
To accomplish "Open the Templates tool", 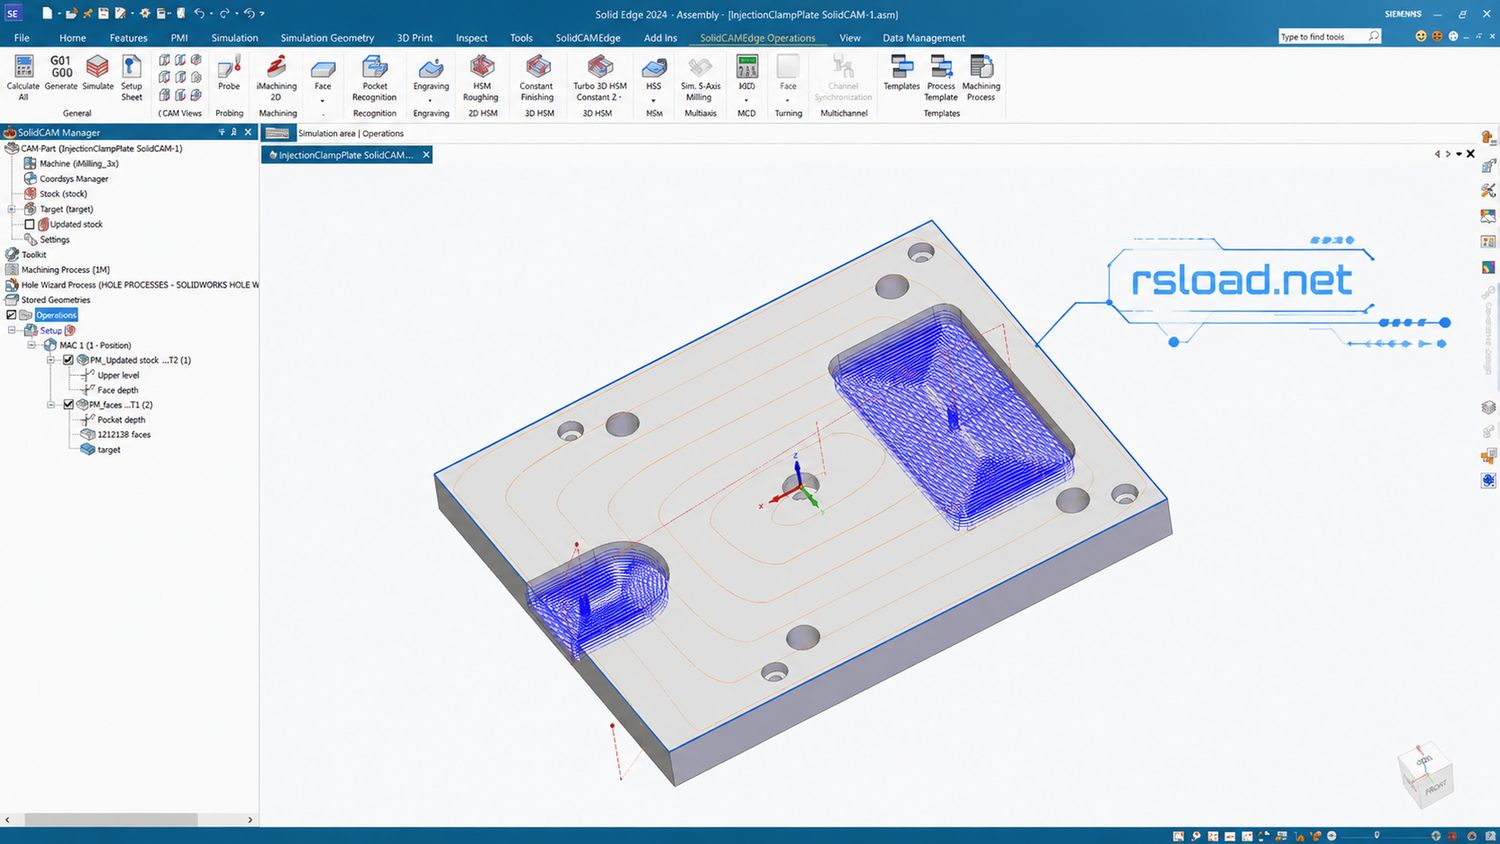I will 901,73.
